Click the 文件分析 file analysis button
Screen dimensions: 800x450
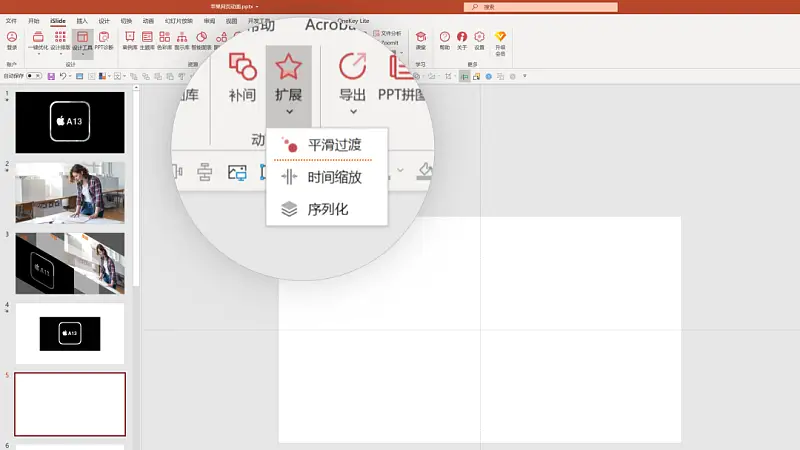(387, 33)
